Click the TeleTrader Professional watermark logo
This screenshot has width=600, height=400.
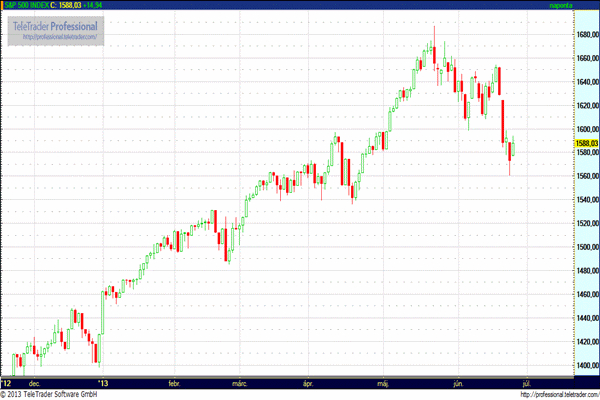pyautogui.click(x=56, y=25)
